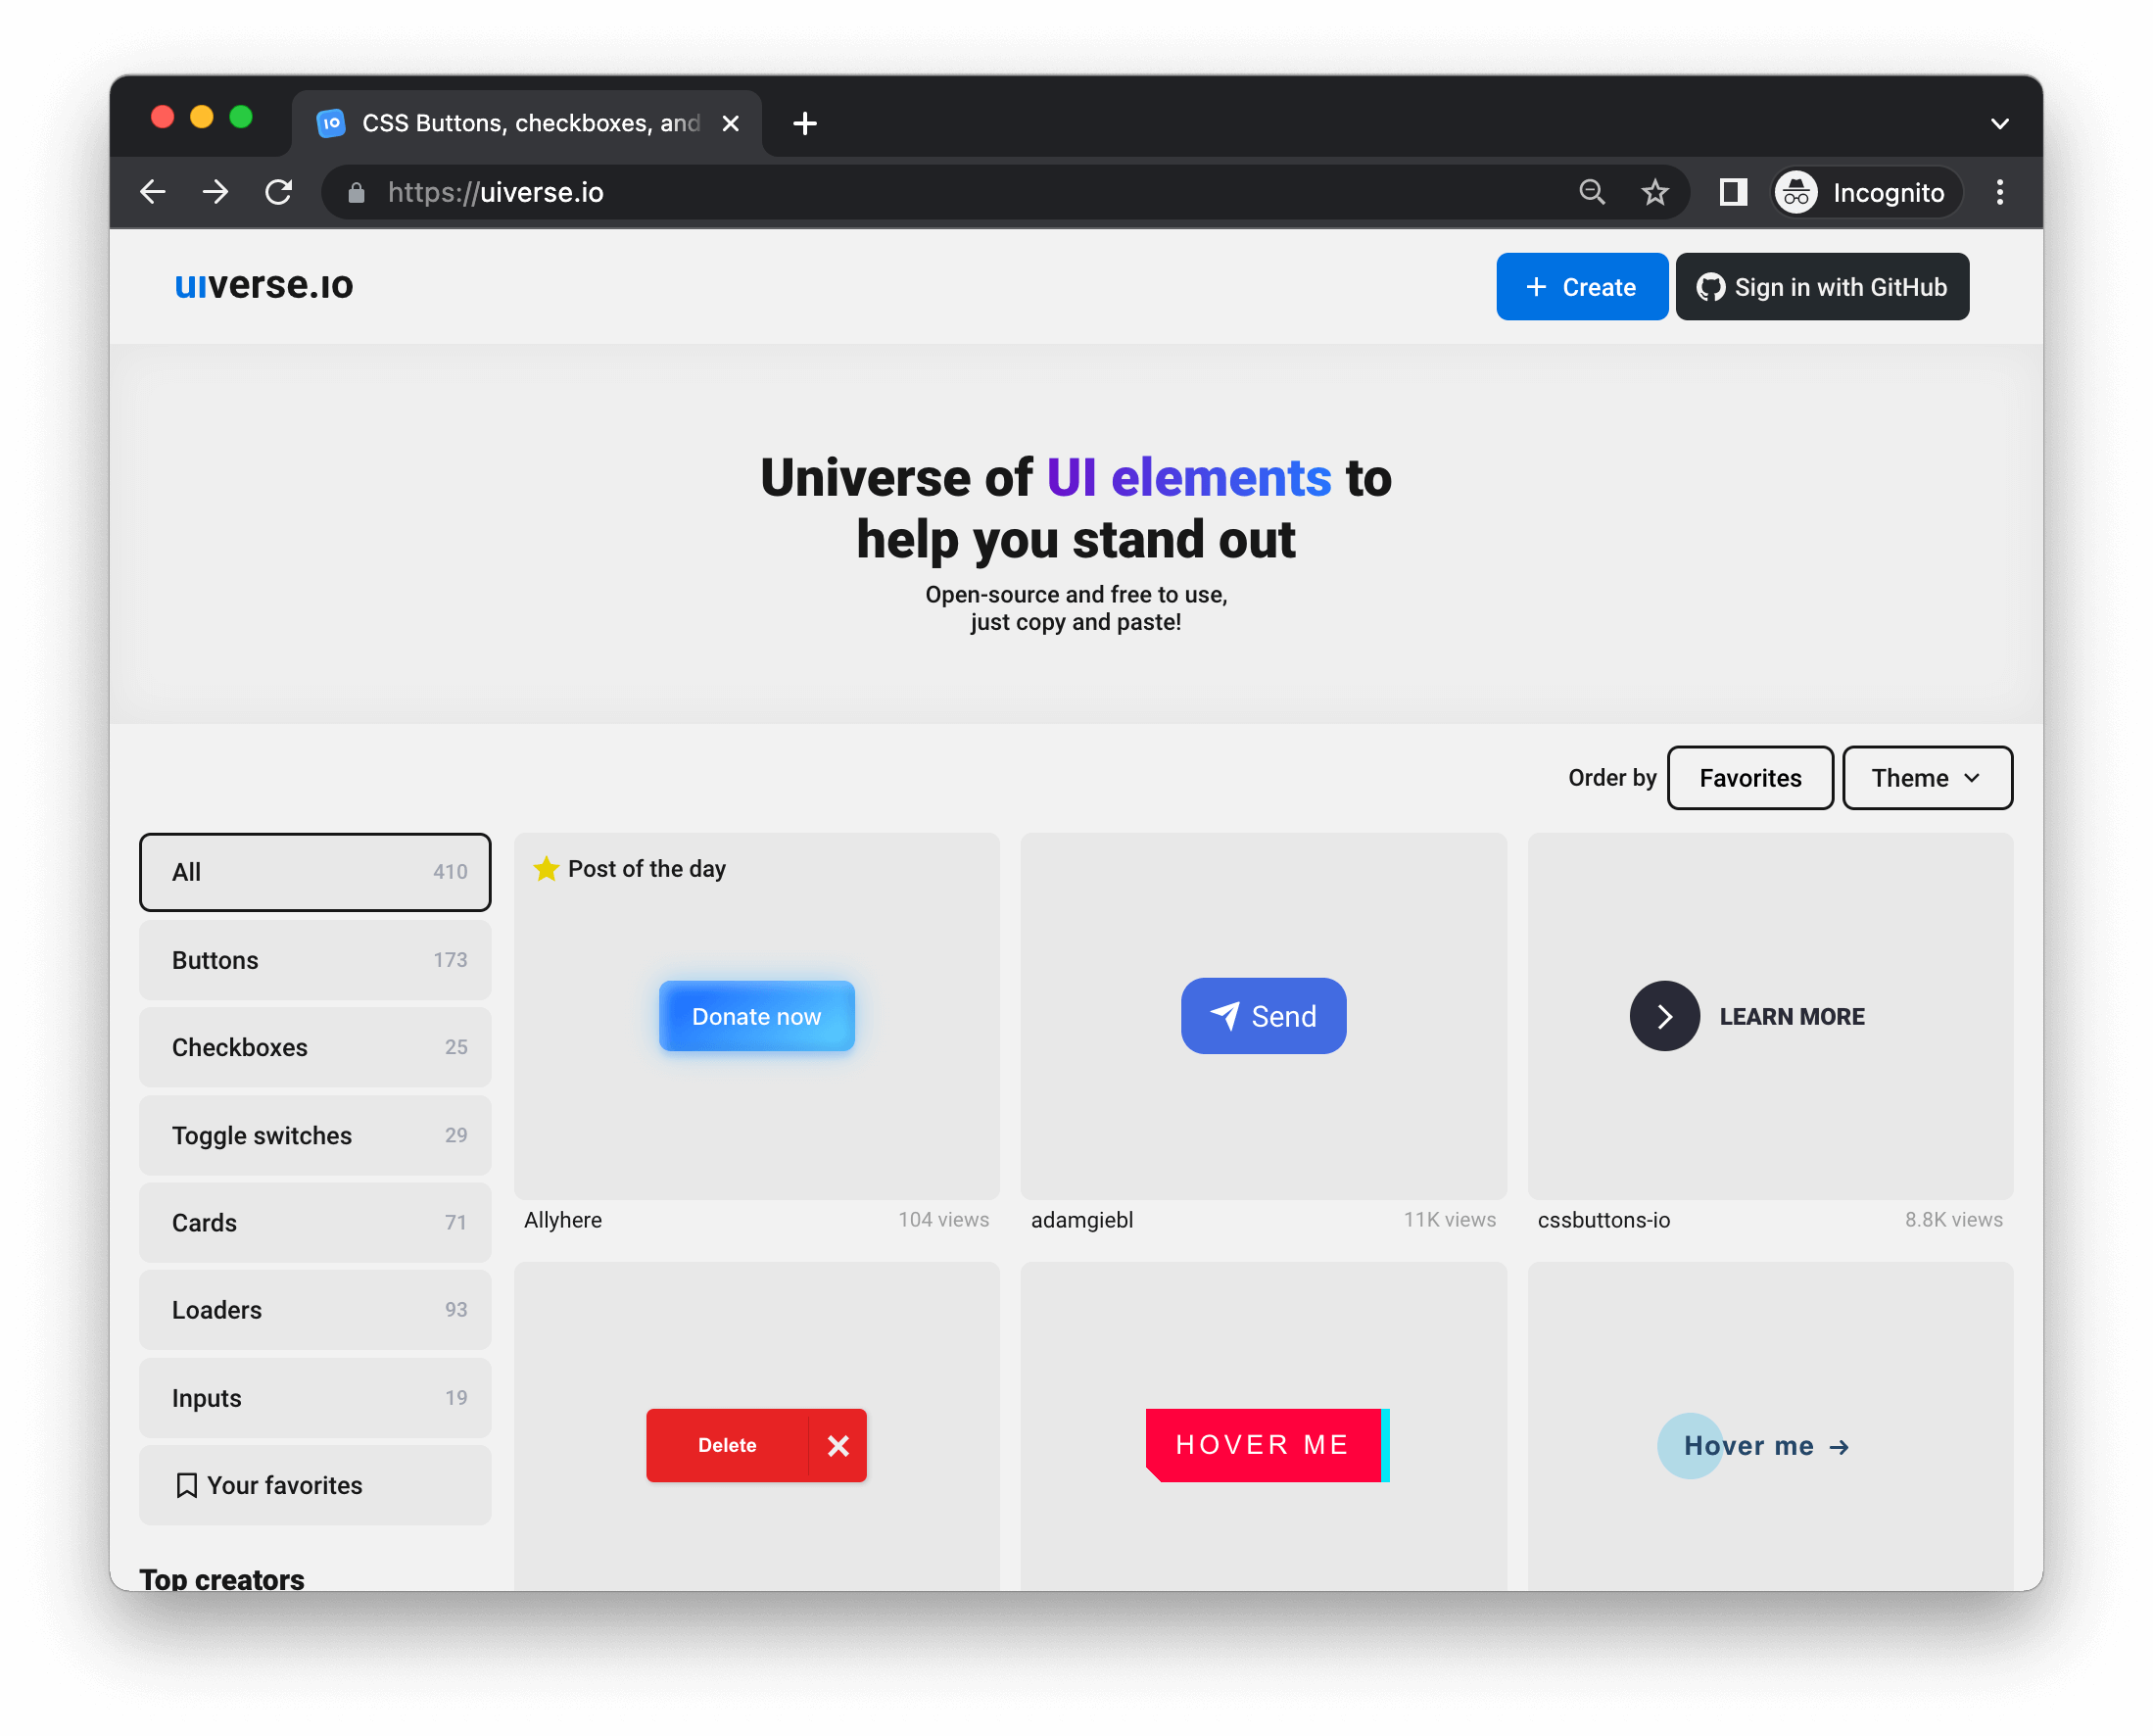Open the Chrome three-dot menu
Screen dimensions: 2153x1736
pos(2000,192)
